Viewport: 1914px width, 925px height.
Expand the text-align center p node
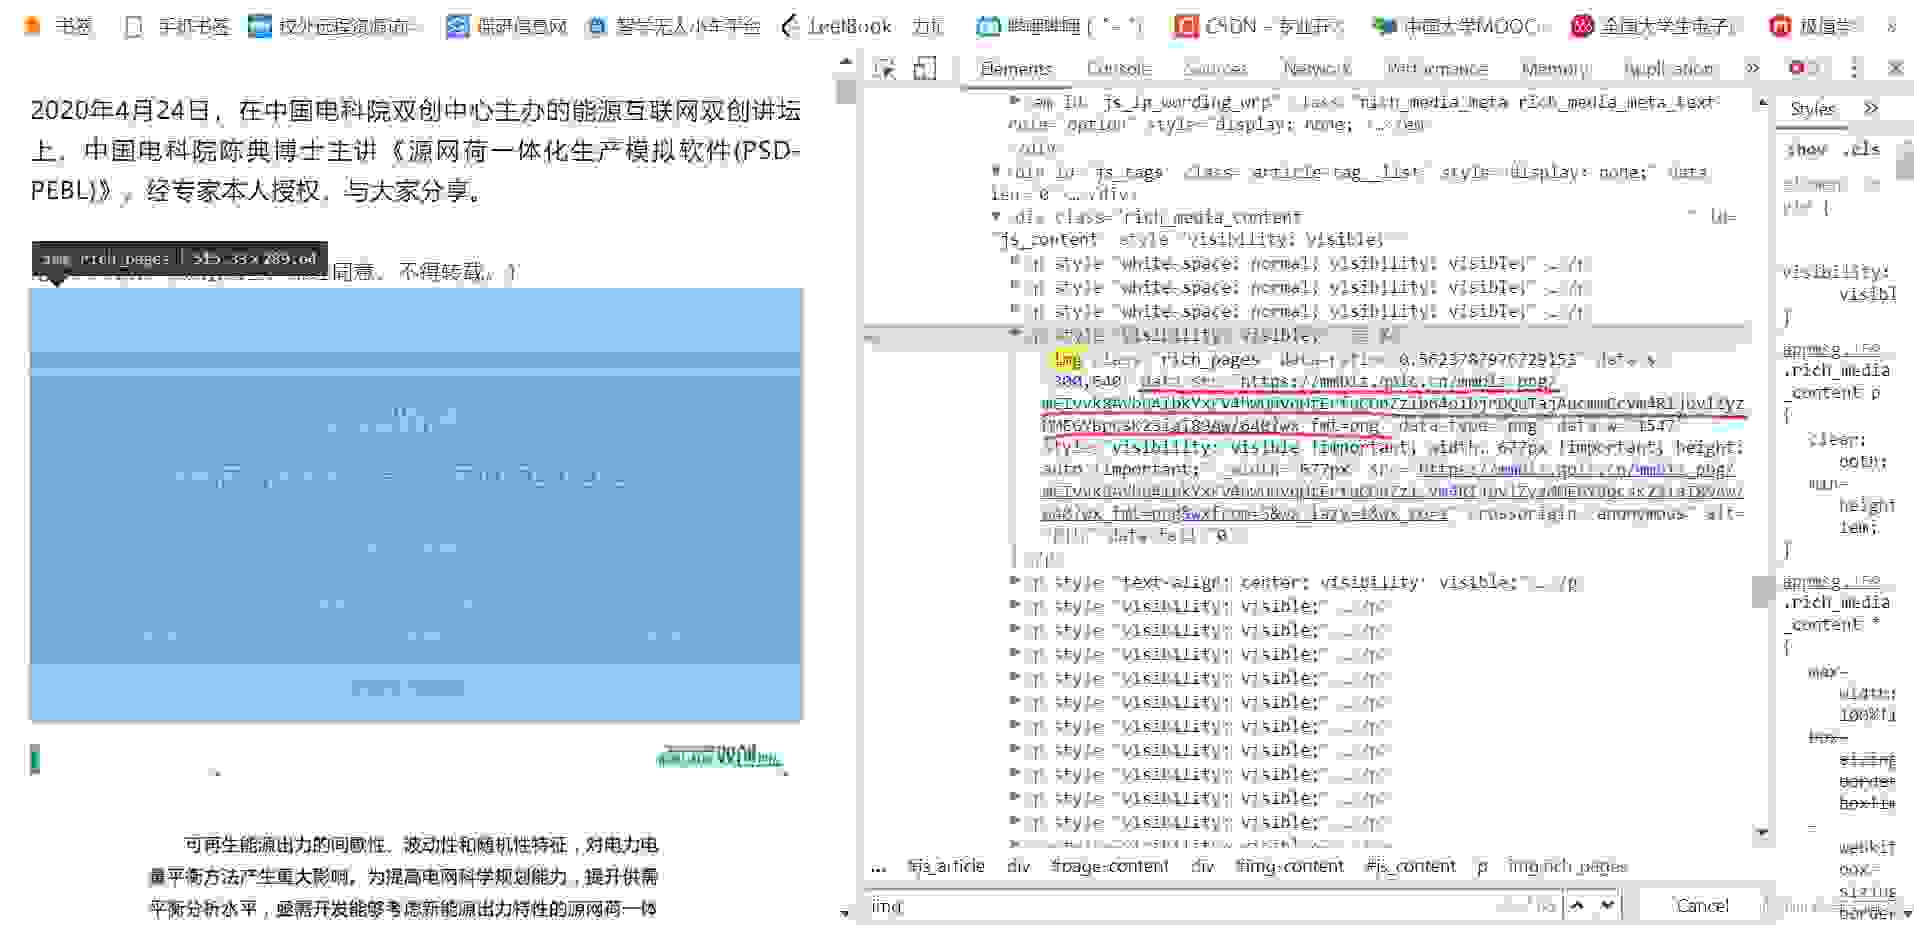1014,581
